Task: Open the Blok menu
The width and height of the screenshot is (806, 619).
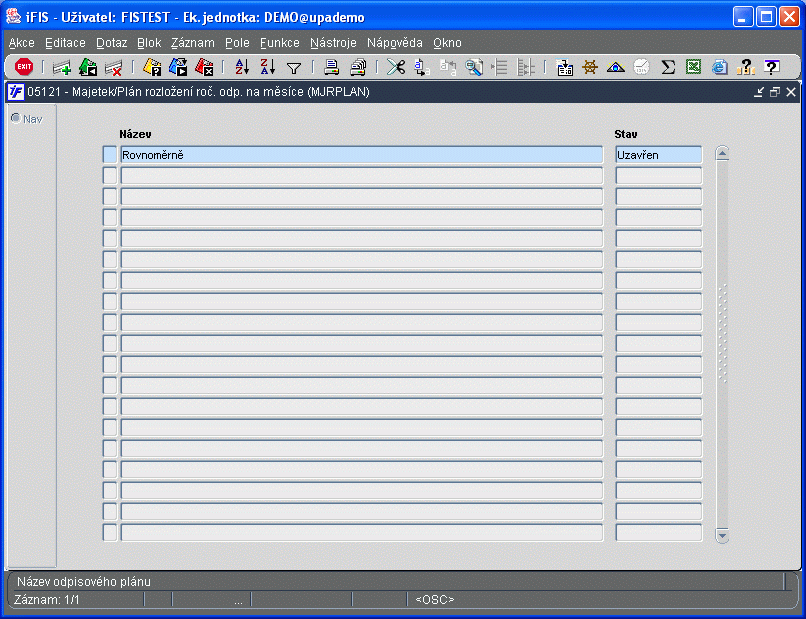Action: coord(149,43)
